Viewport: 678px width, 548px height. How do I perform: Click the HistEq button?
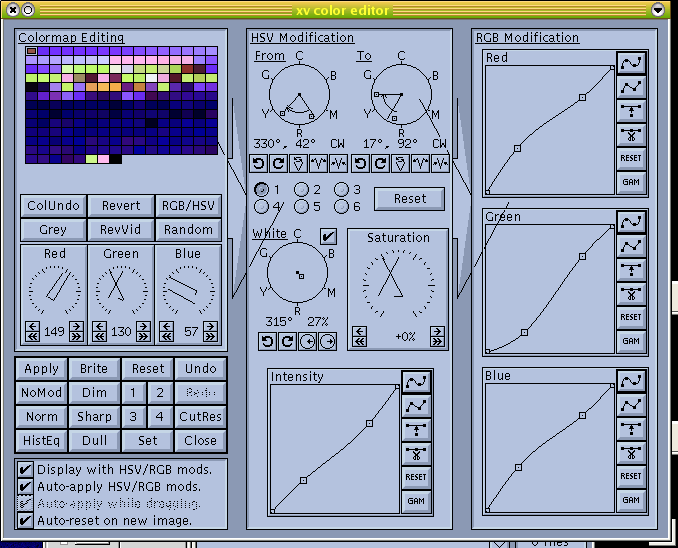pos(42,441)
